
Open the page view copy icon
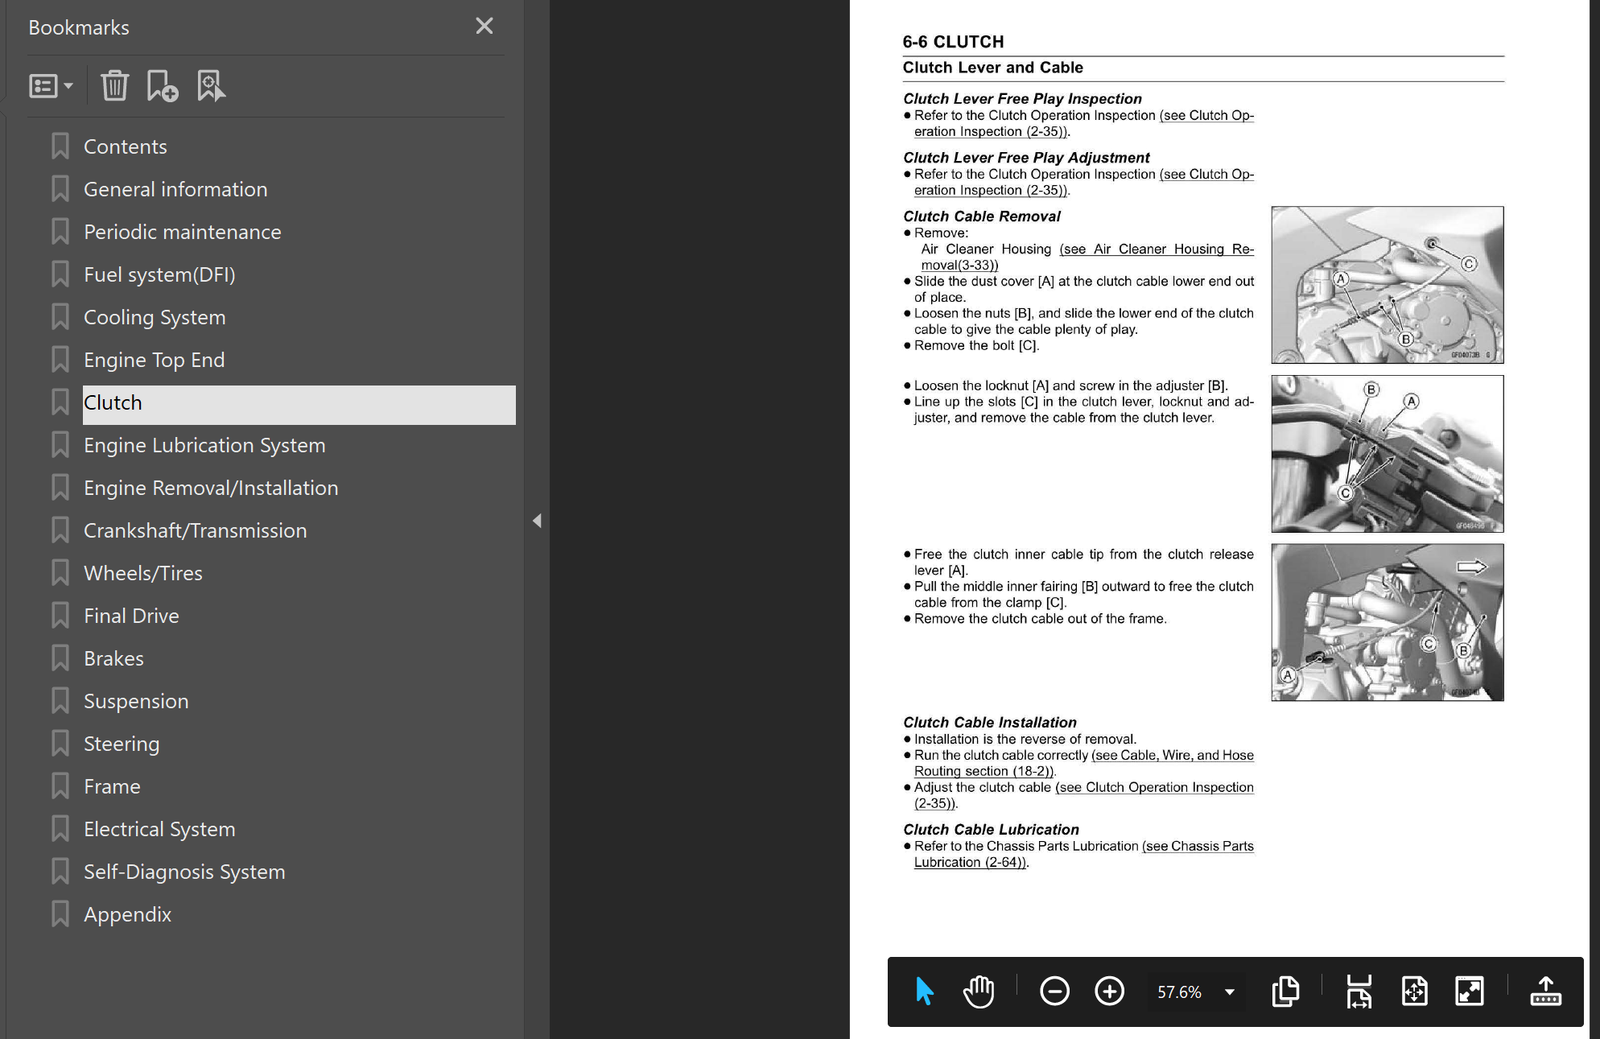[1286, 991]
